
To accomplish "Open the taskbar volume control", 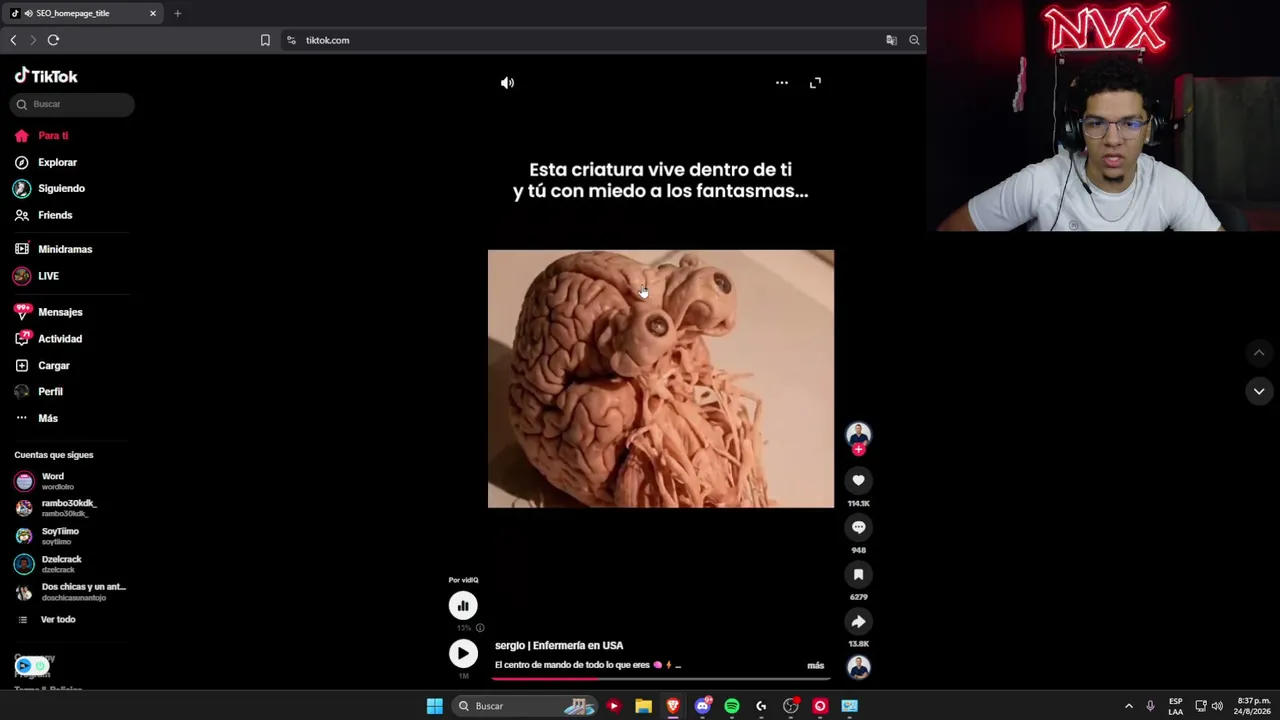I will pyautogui.click(x=1217, y=706).
